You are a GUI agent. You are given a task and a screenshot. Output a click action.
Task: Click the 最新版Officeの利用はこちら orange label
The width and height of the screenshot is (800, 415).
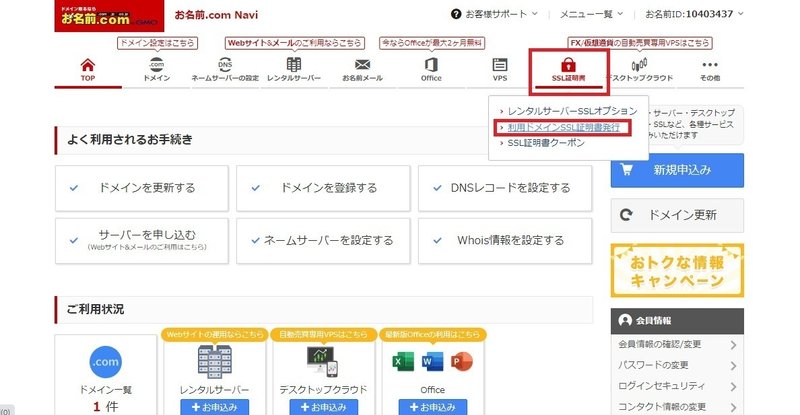[x=433, y=334]
